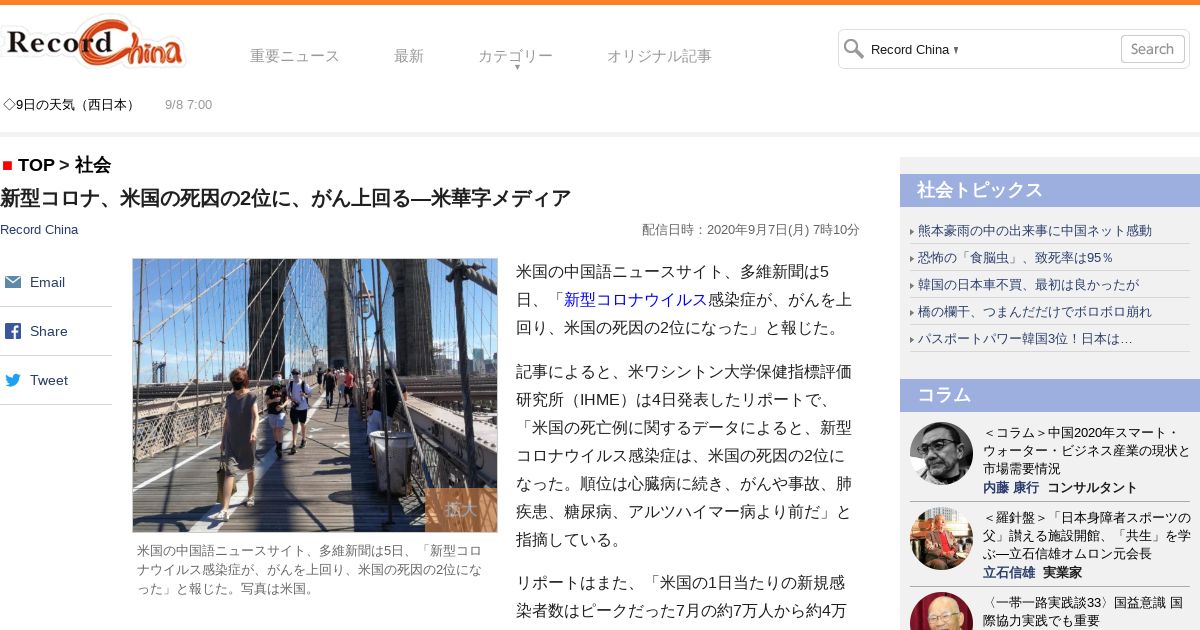
Task: Open the 一帯一路実践談33 column article
Action: click(x=1084, y=611)
